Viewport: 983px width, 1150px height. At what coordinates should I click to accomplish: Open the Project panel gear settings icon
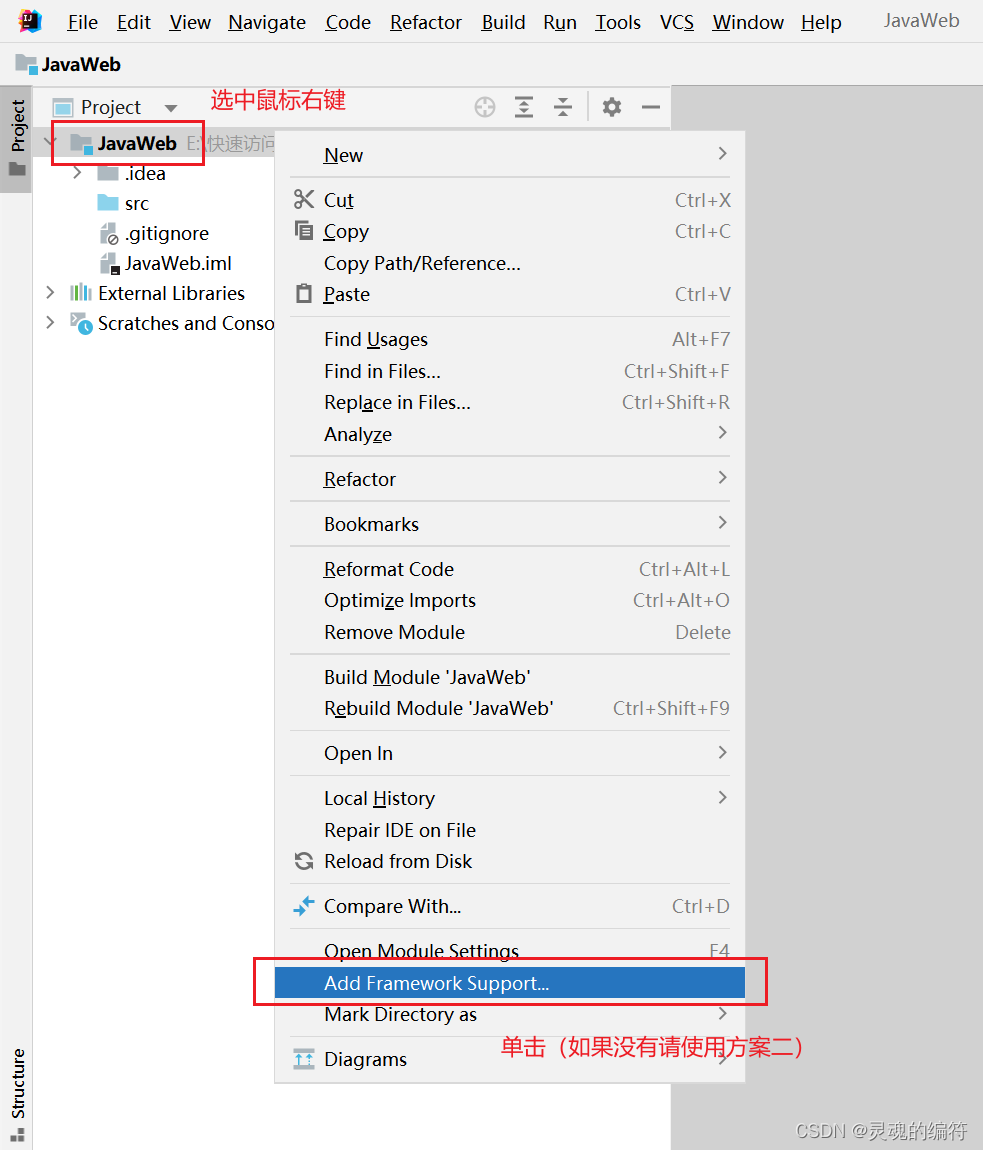click(x=612, y=107)
